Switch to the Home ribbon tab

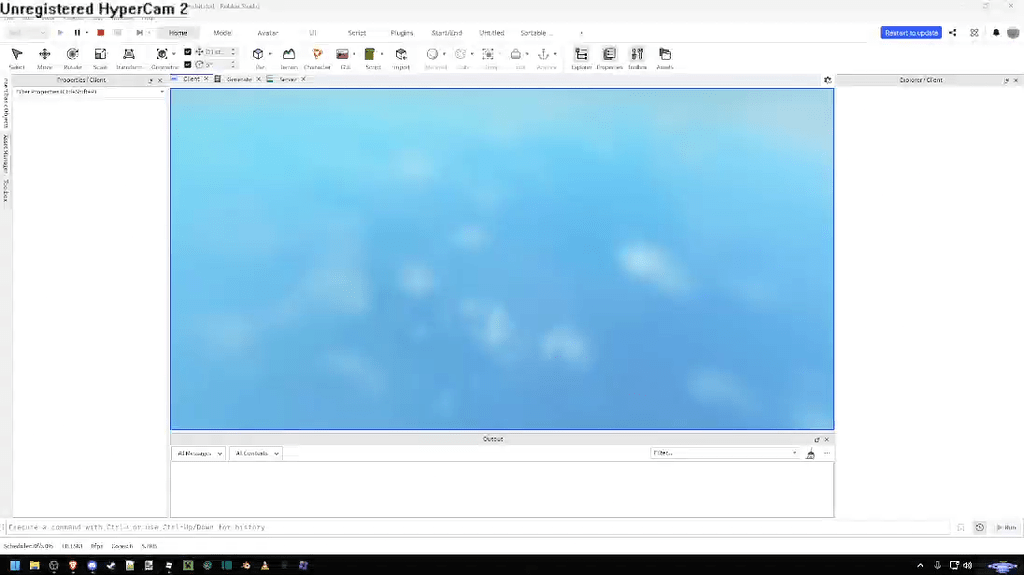click(x=178, y=33)
